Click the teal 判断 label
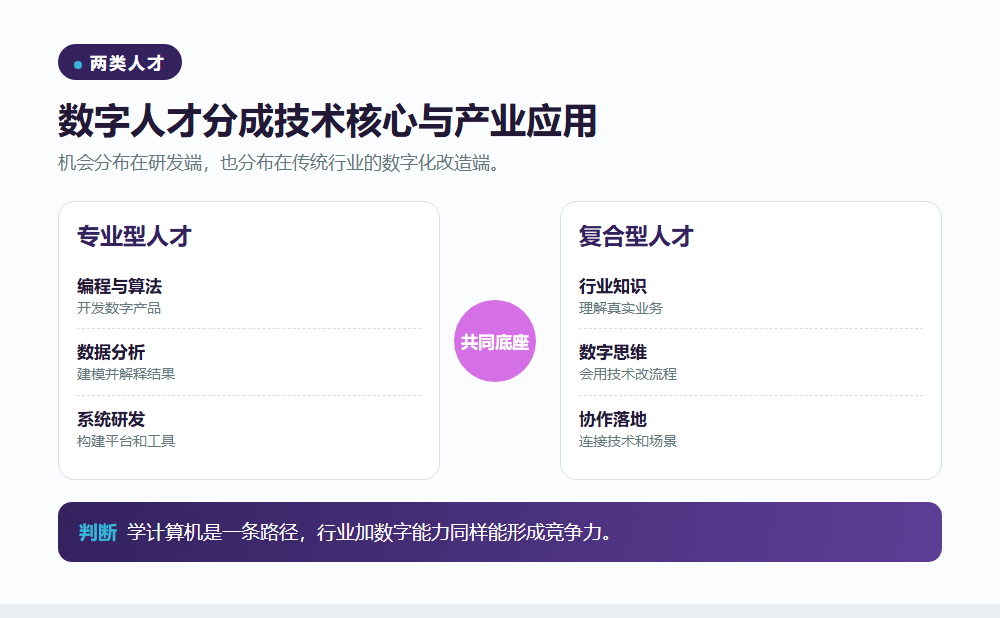The width and height of the screenshot is (1000, 618). (x=98, y=532)
